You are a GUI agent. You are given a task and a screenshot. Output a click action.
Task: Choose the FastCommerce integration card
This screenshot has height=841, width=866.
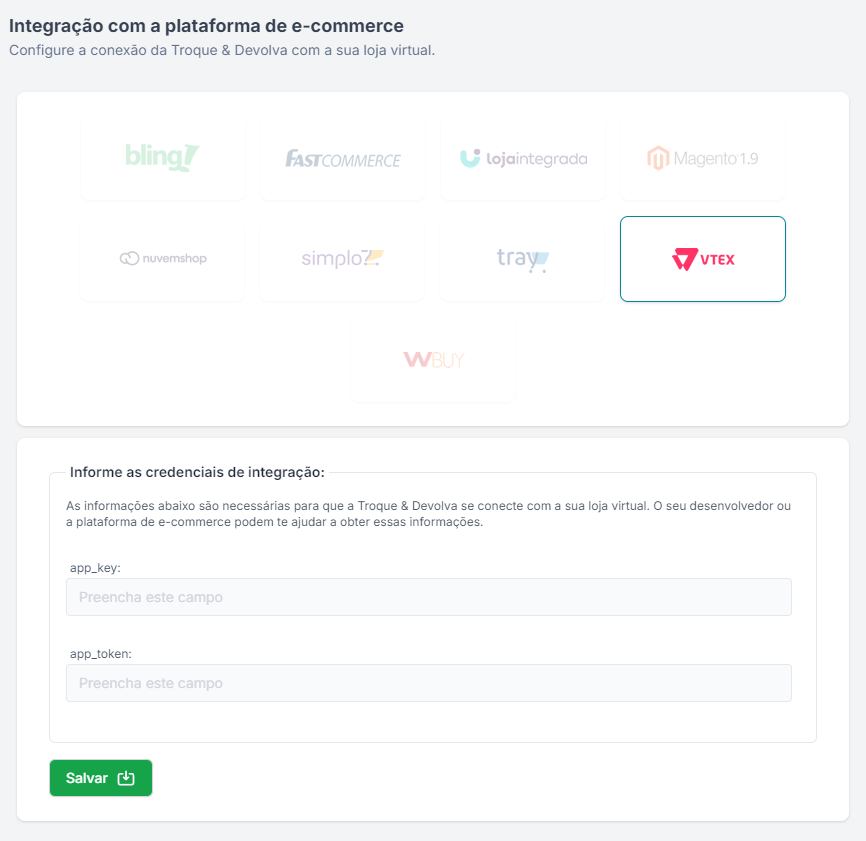[343, 158]
